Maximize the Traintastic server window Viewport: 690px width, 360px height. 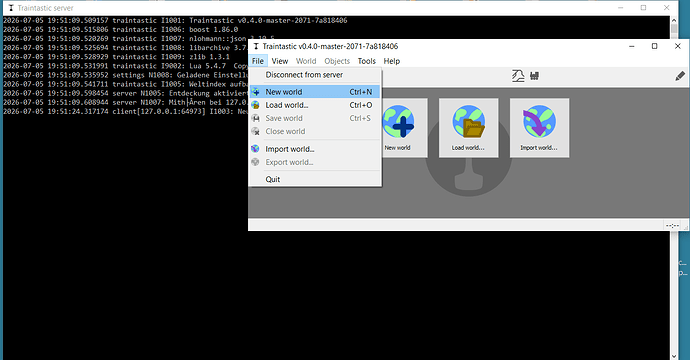tap(643, 8)
